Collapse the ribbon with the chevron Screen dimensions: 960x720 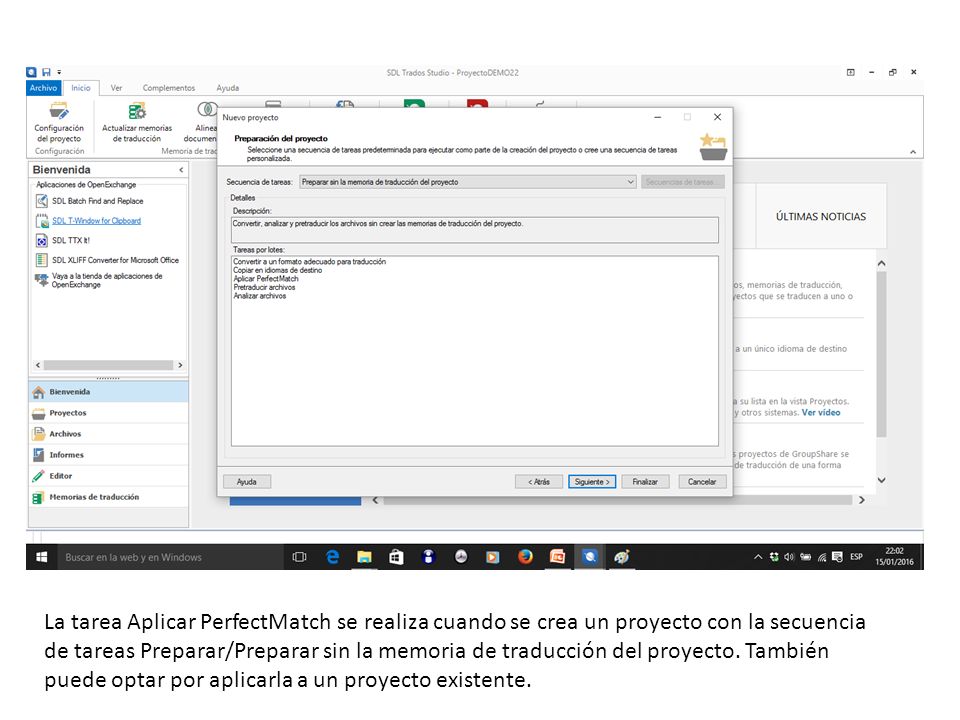[x=913, y=152]
